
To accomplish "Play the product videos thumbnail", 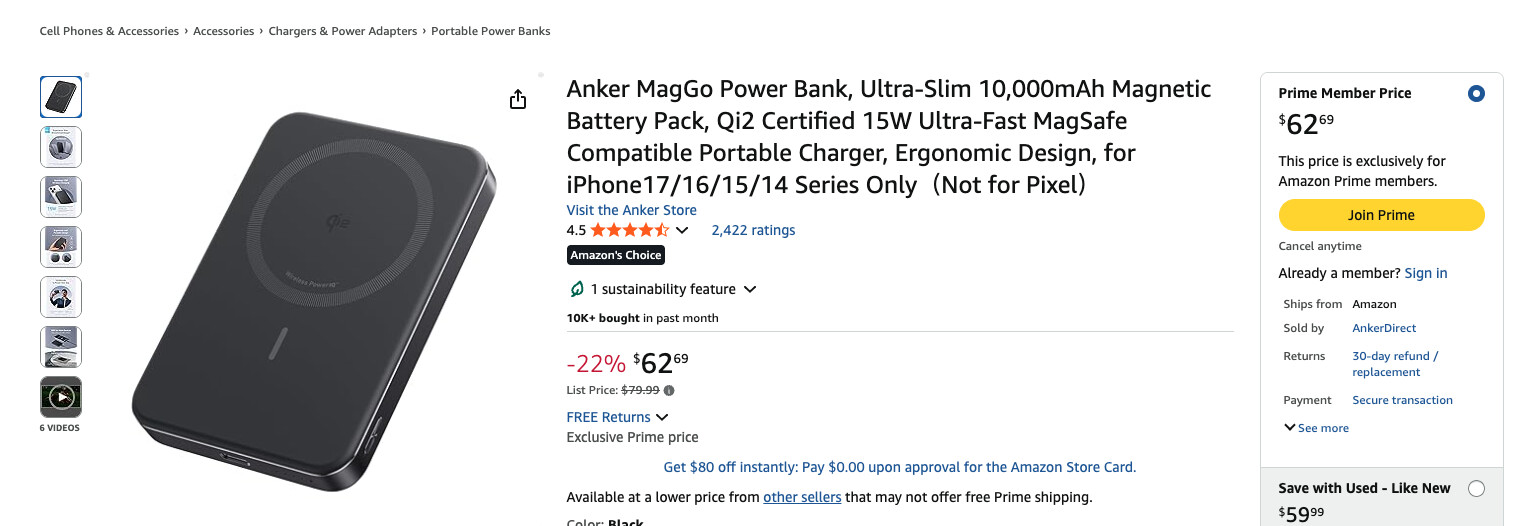I will click(61, 397).
